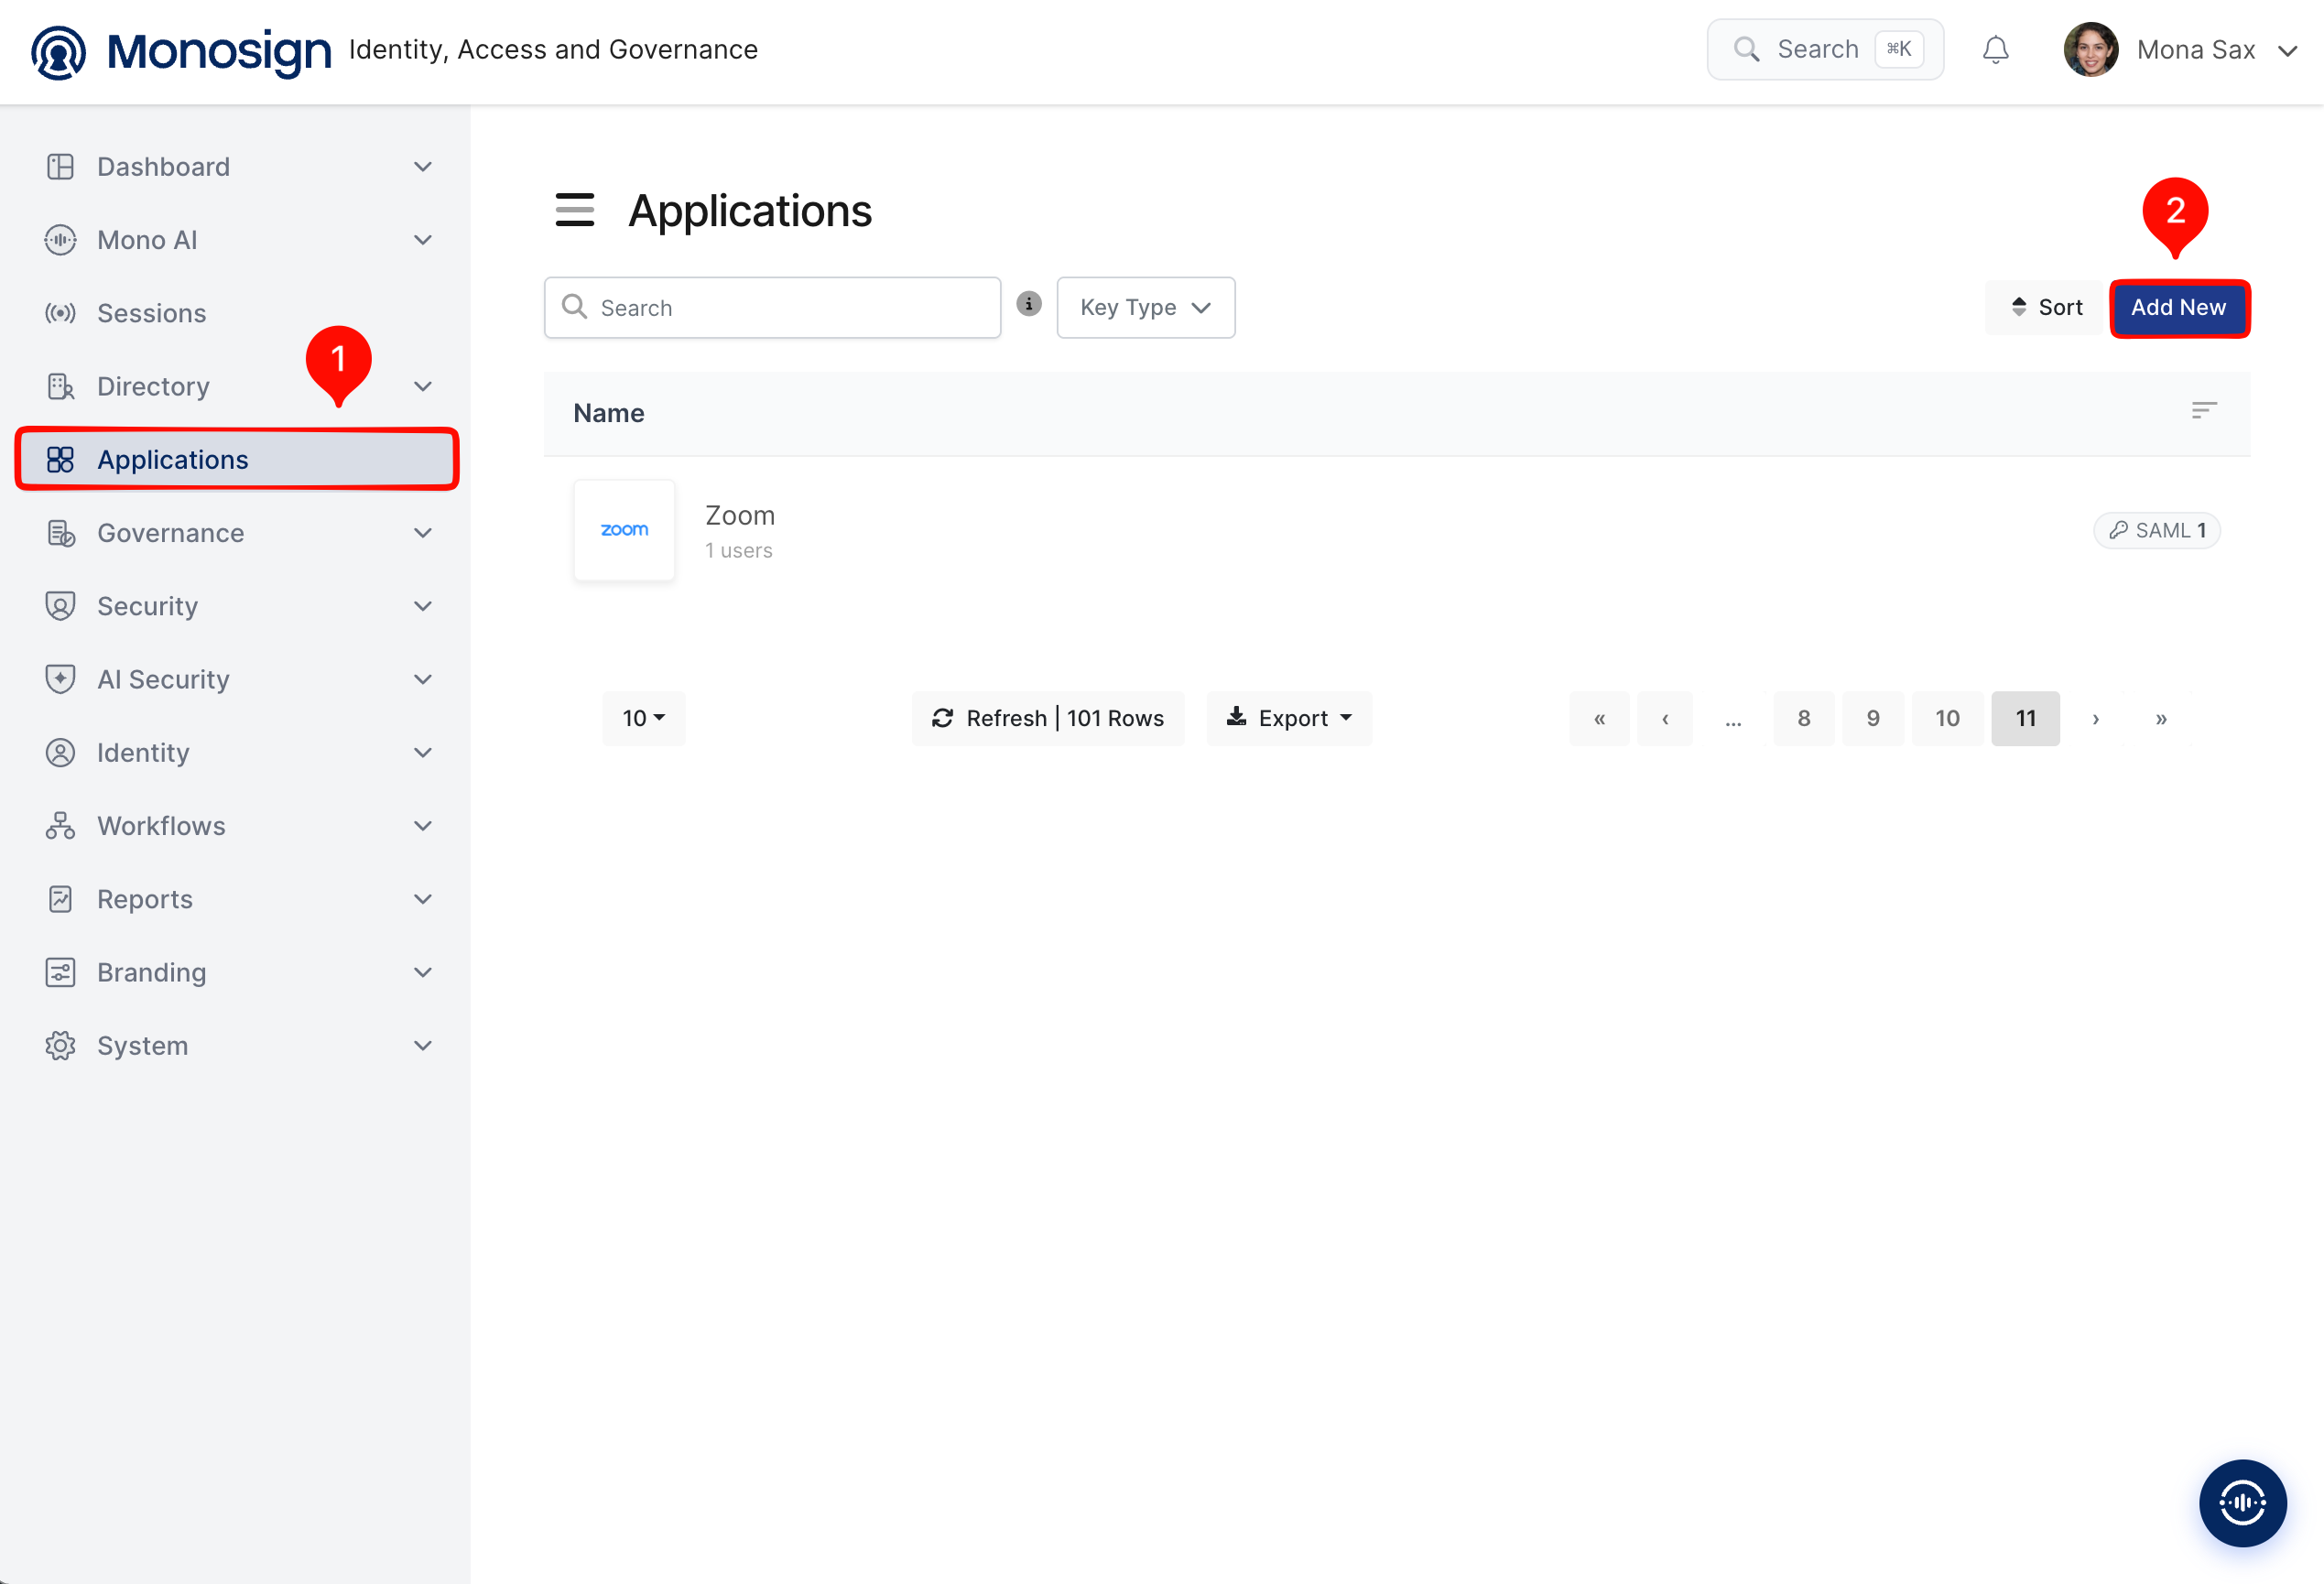
Task: Open the Zoom application logo thumbnail
Action: click(x=624, y=530)
